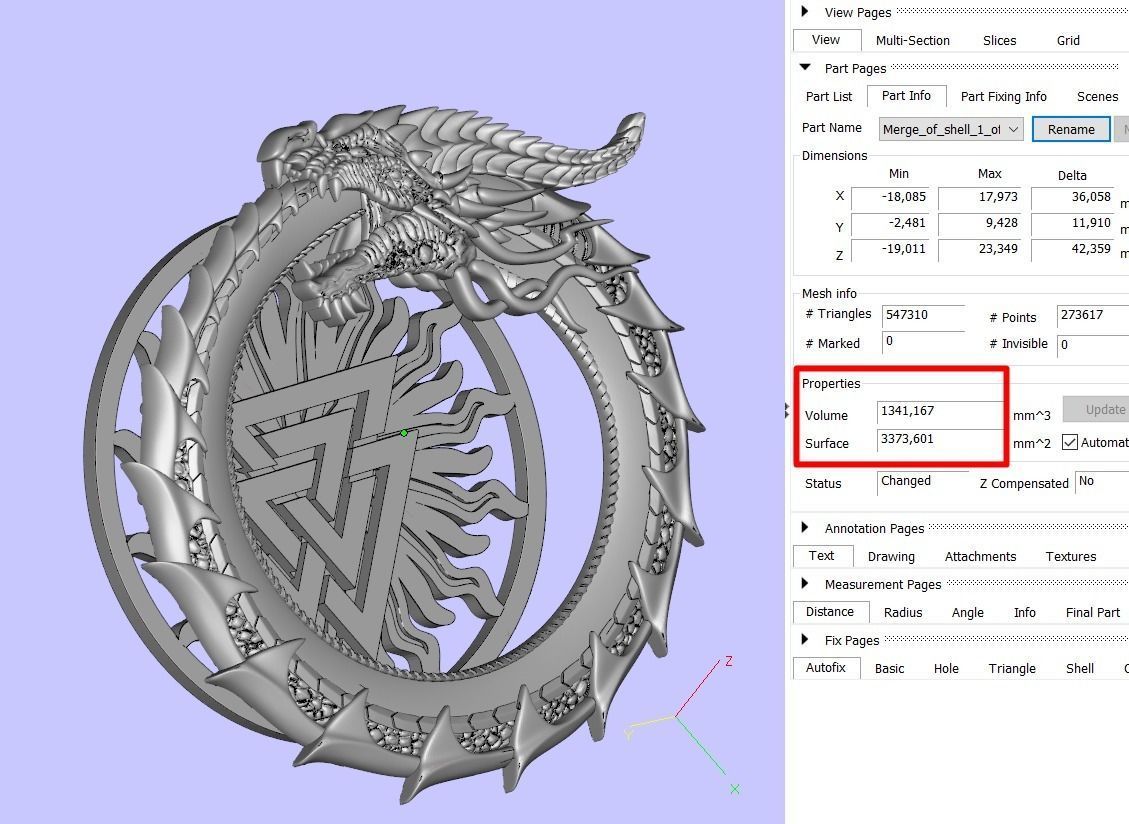Viewport: 1129px width, 824px height.
Task: Open the Attachments tab
Action: (x=980, y=557)
